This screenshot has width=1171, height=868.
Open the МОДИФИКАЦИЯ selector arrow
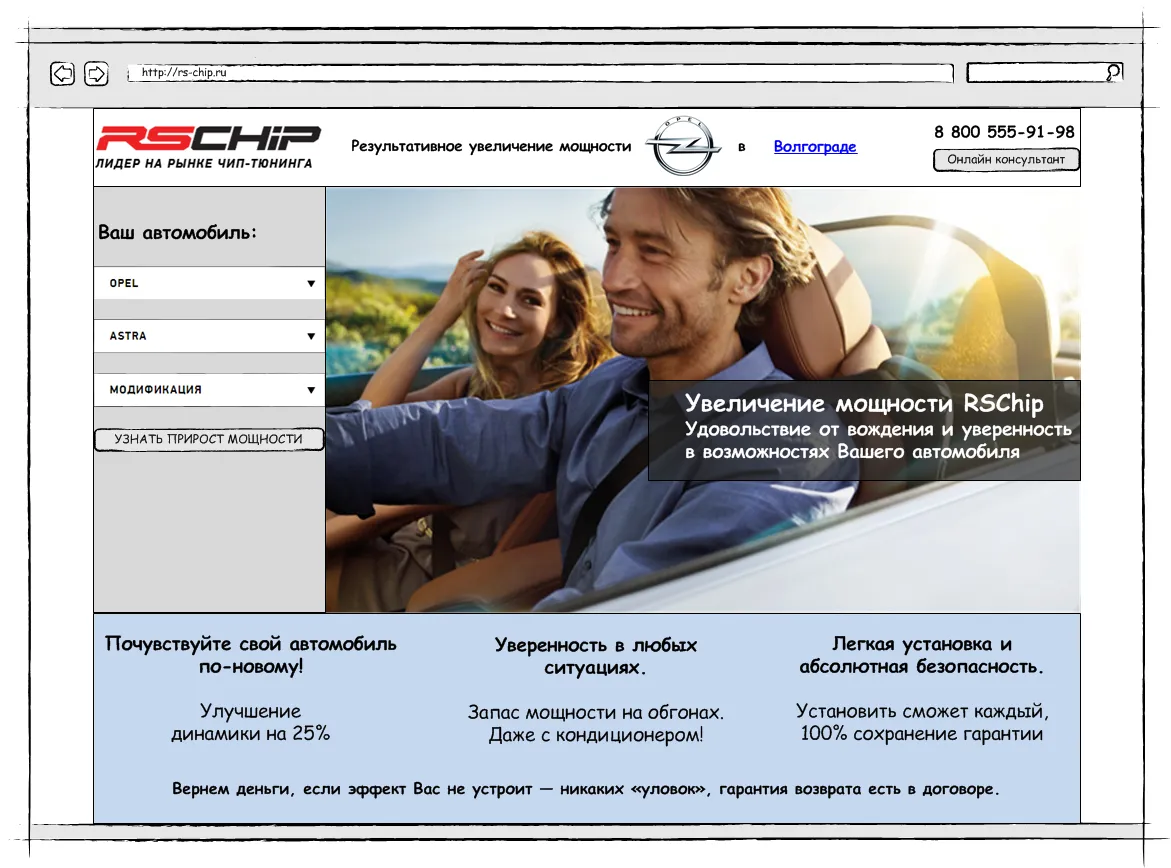312,390
